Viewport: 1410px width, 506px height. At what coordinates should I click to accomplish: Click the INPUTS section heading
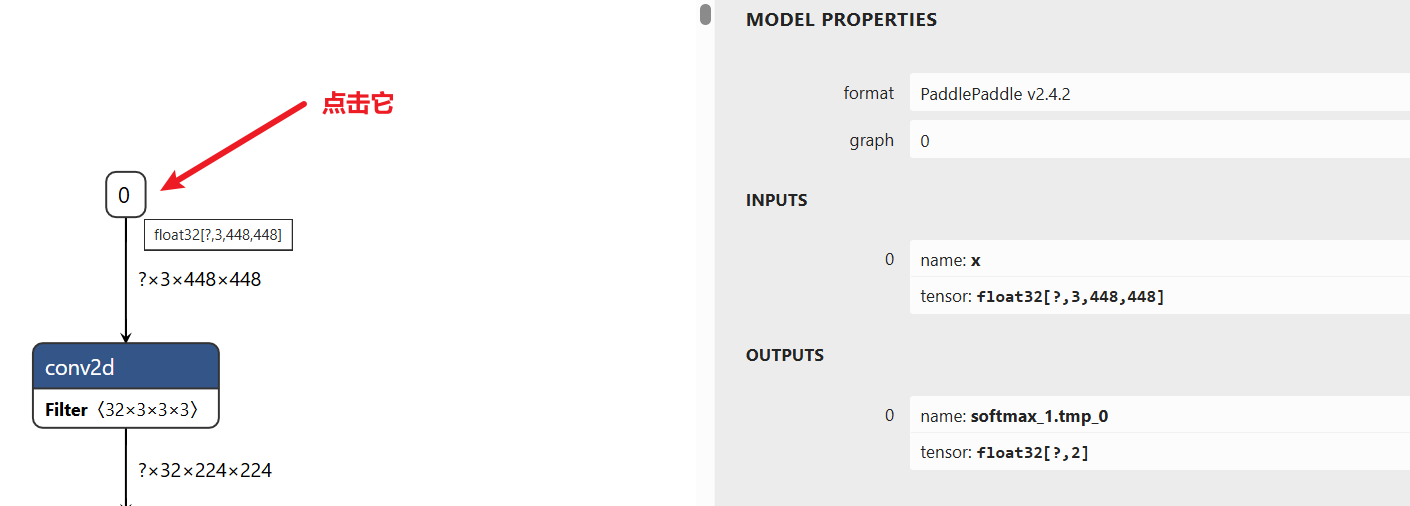click(776, 200)
